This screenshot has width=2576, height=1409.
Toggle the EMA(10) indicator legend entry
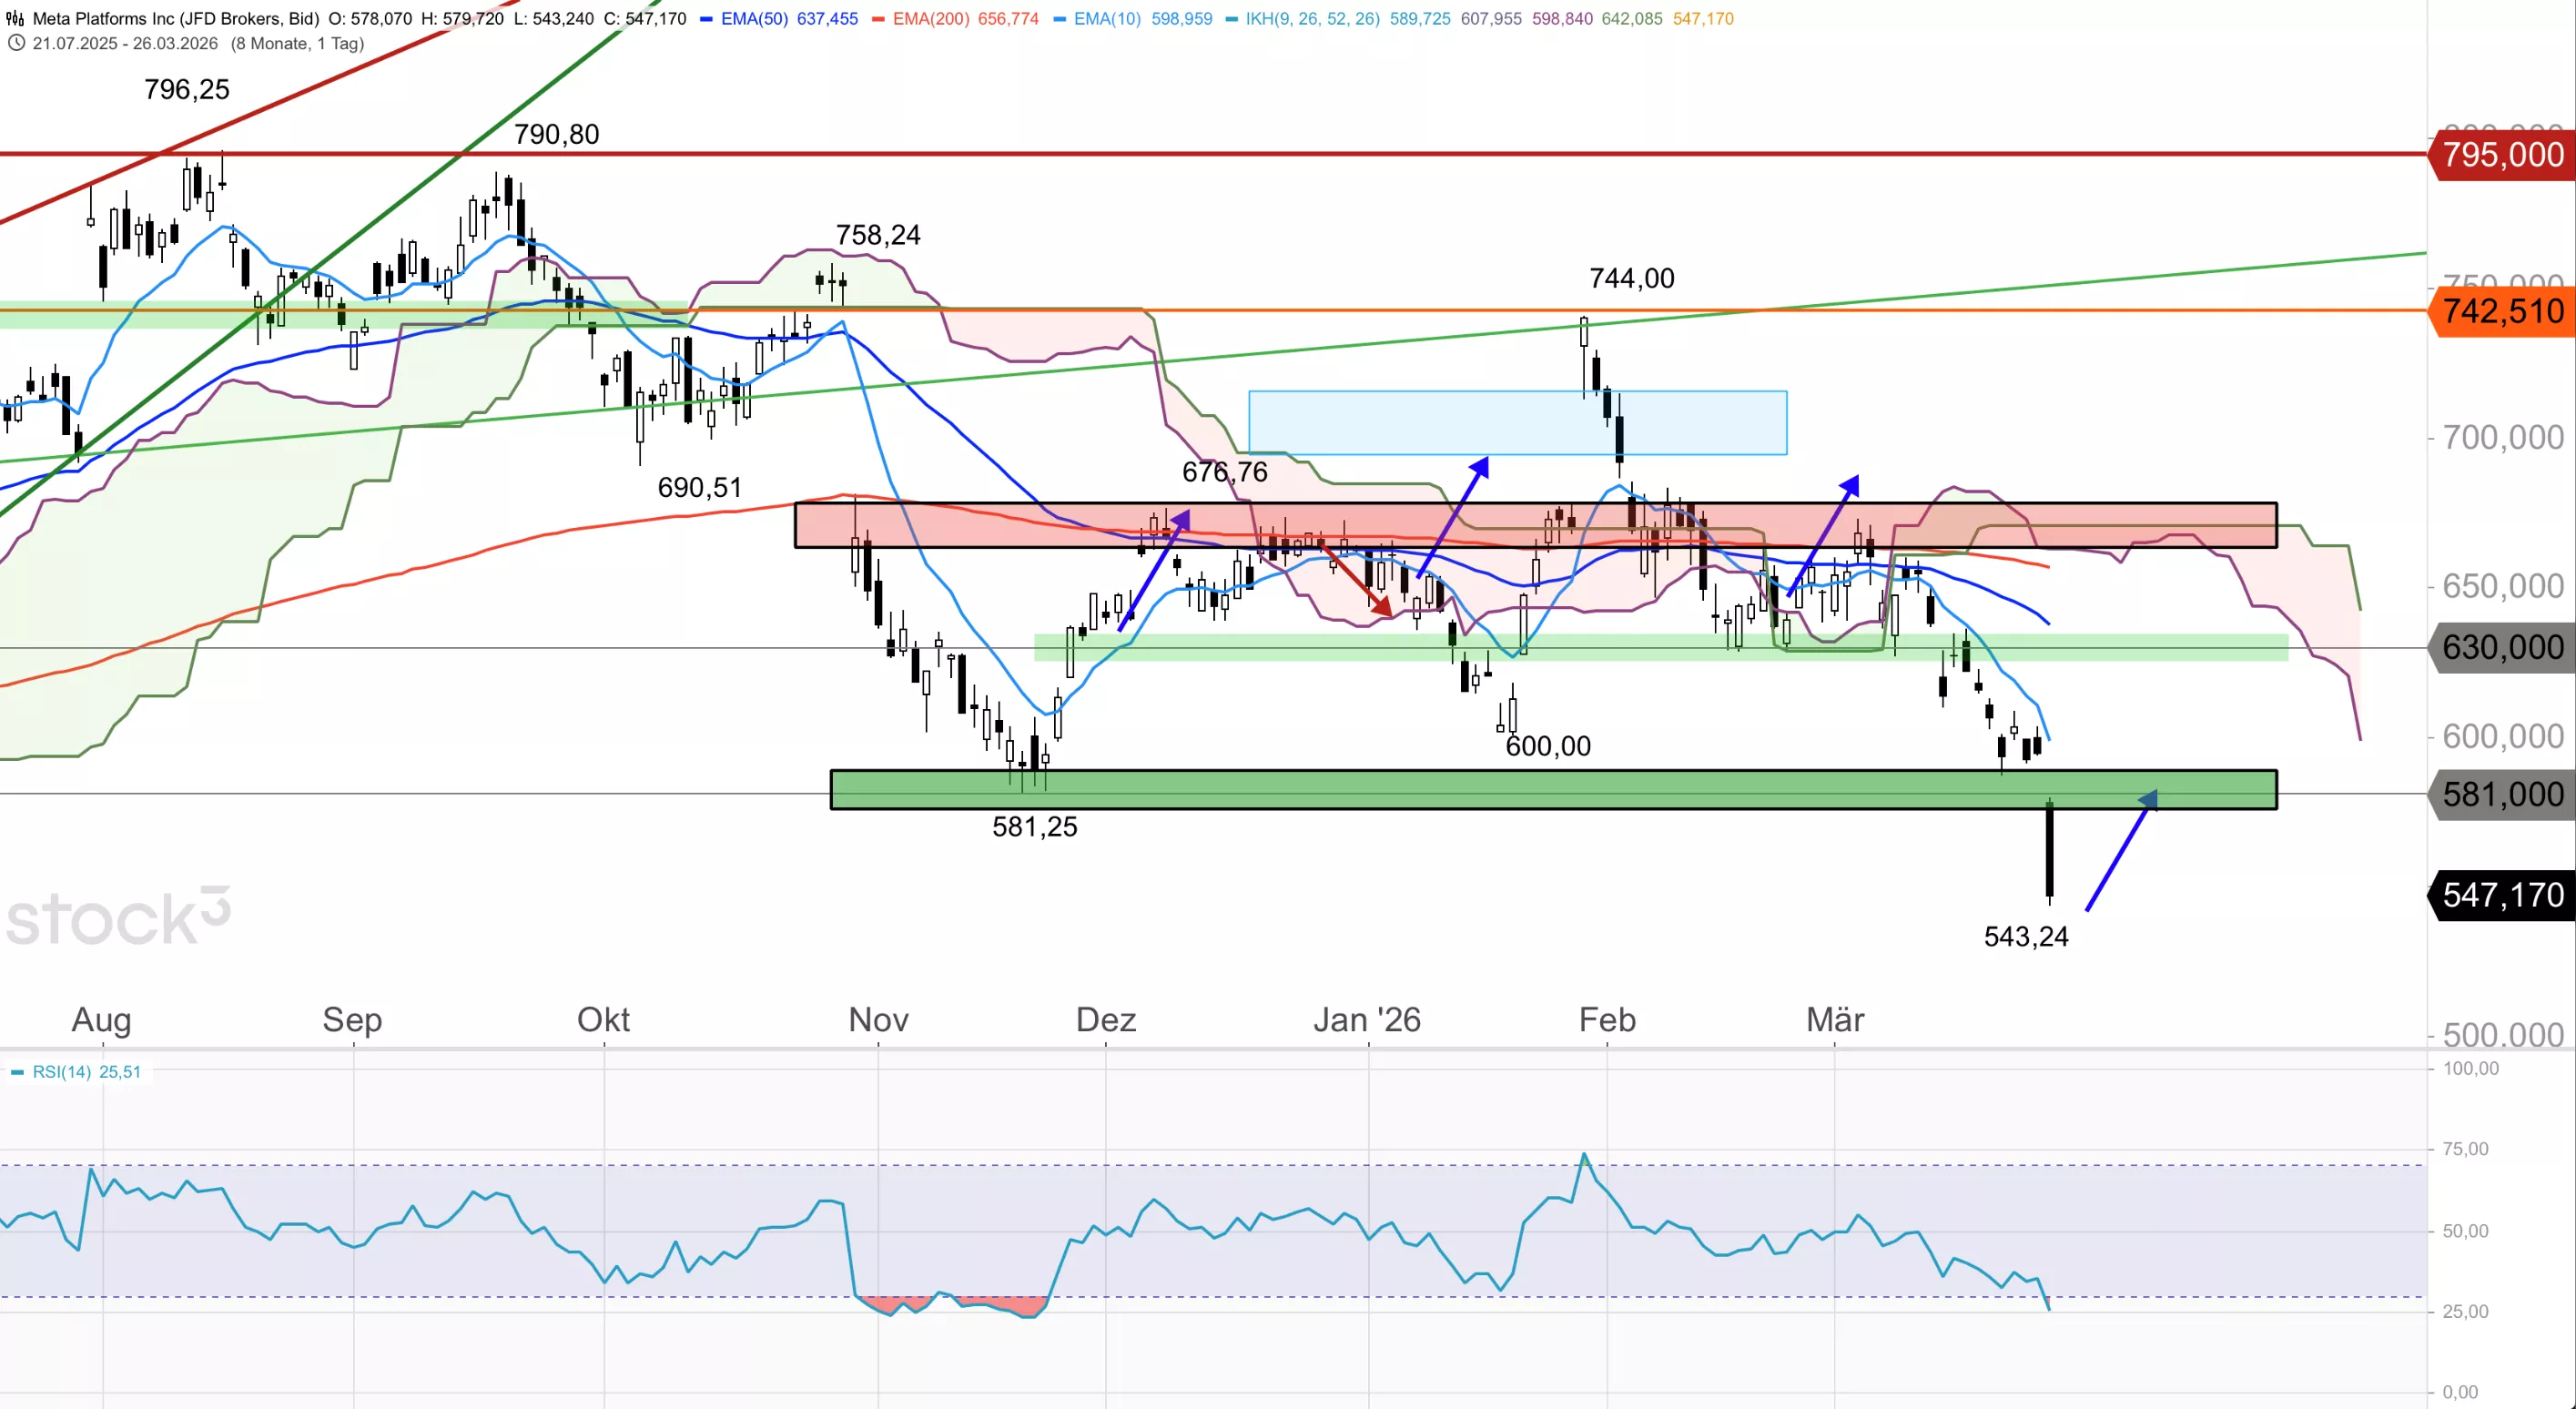pos(1107,18)
